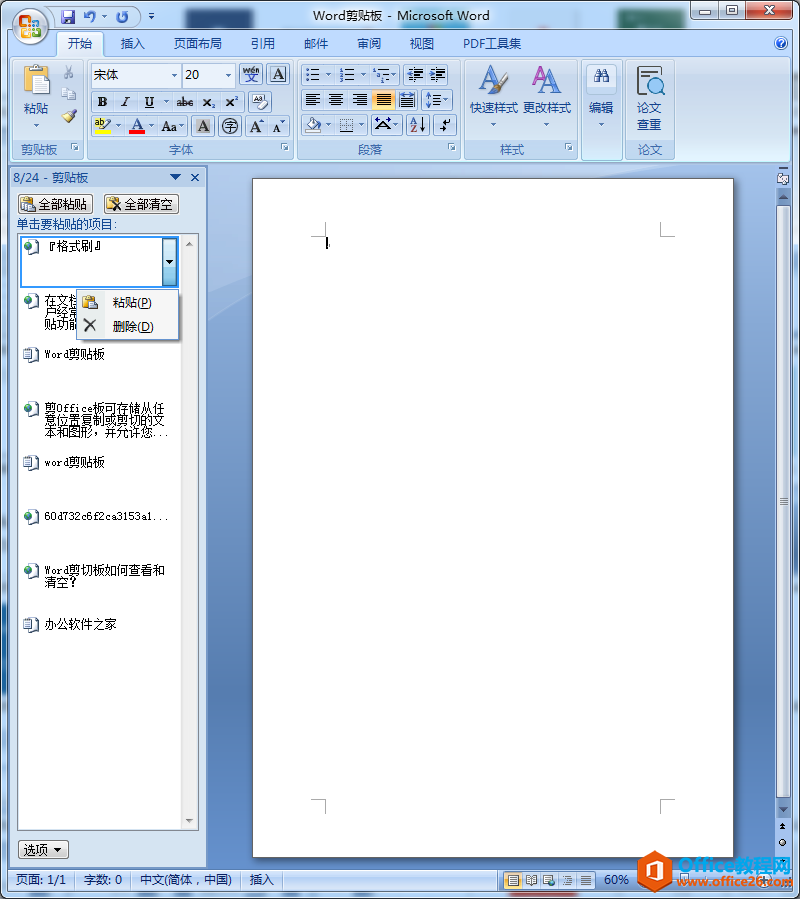Click the 60% zoom level button
This screenshot has width=800, height=899.
[616, 880]
